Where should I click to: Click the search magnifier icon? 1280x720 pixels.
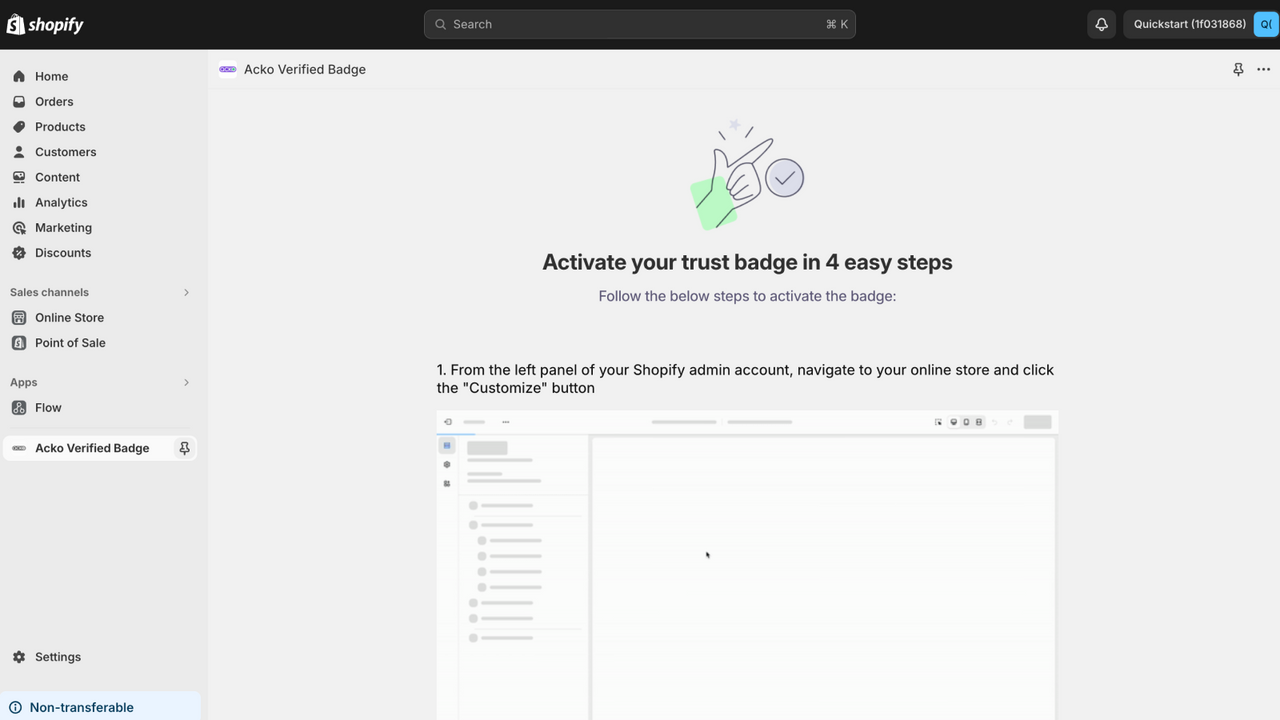tap(440, 24)
